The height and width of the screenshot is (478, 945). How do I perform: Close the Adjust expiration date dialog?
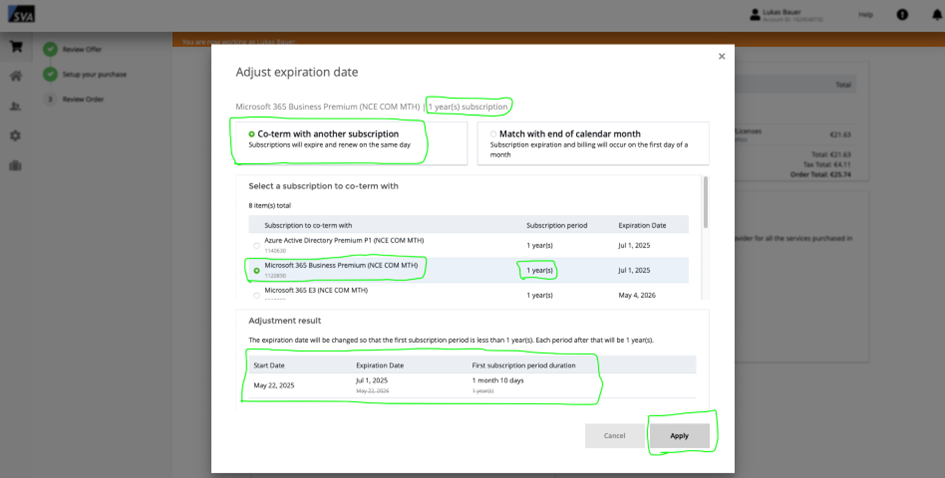pos(722,57)
